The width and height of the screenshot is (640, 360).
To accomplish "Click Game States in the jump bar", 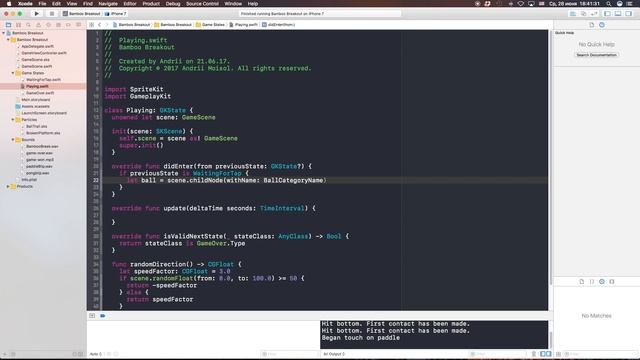I will [x=210, y=25].
